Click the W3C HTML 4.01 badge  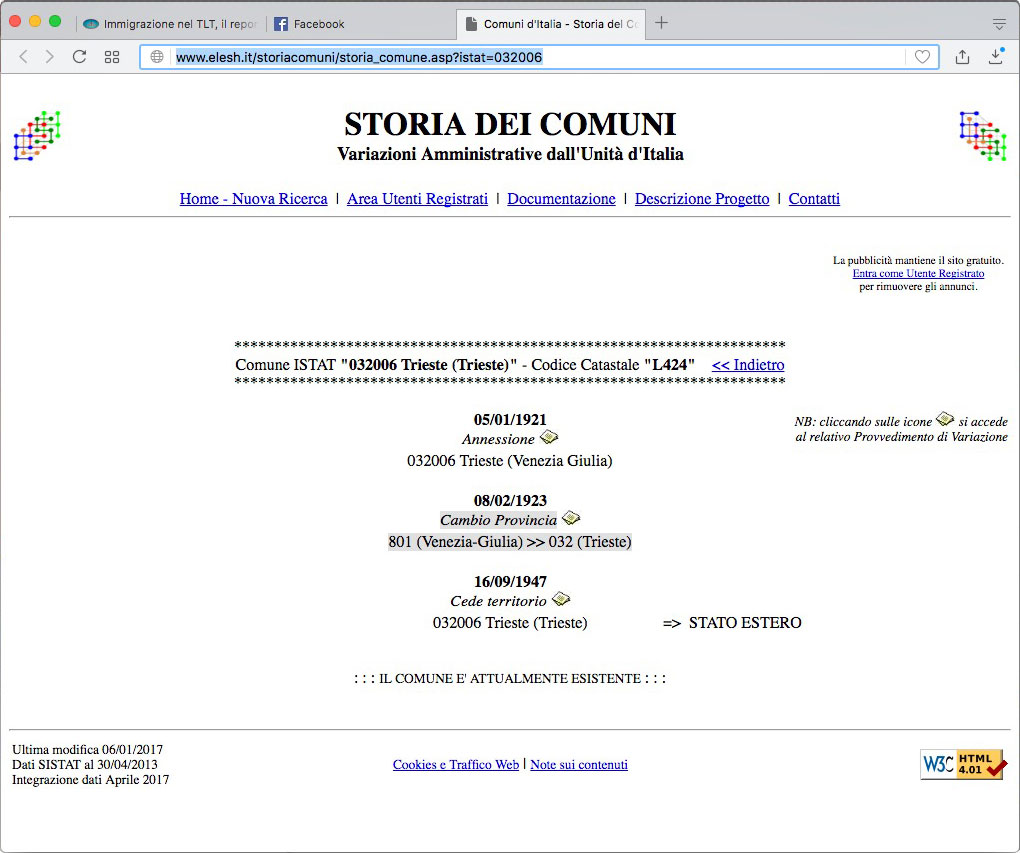pyautogui.click(x=962, y=764)
